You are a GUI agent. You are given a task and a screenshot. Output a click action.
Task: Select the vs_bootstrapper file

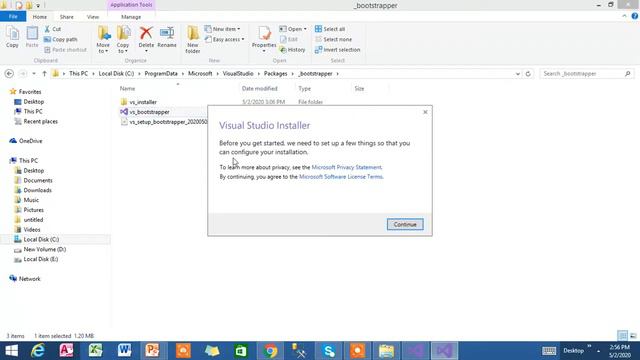click(x=149, y=112)
